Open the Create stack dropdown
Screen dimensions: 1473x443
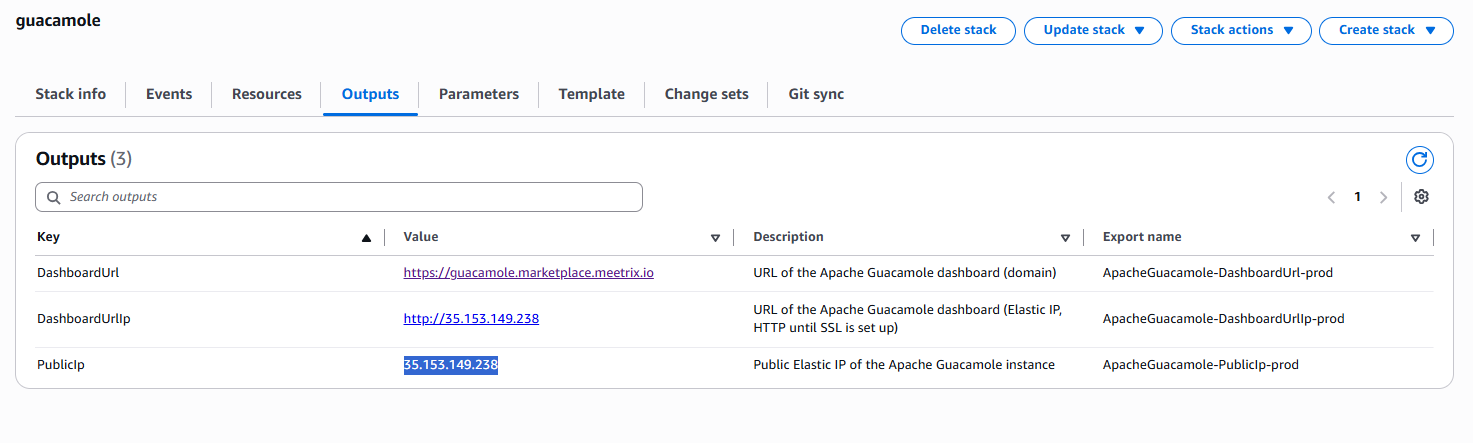click(1386, 30)
